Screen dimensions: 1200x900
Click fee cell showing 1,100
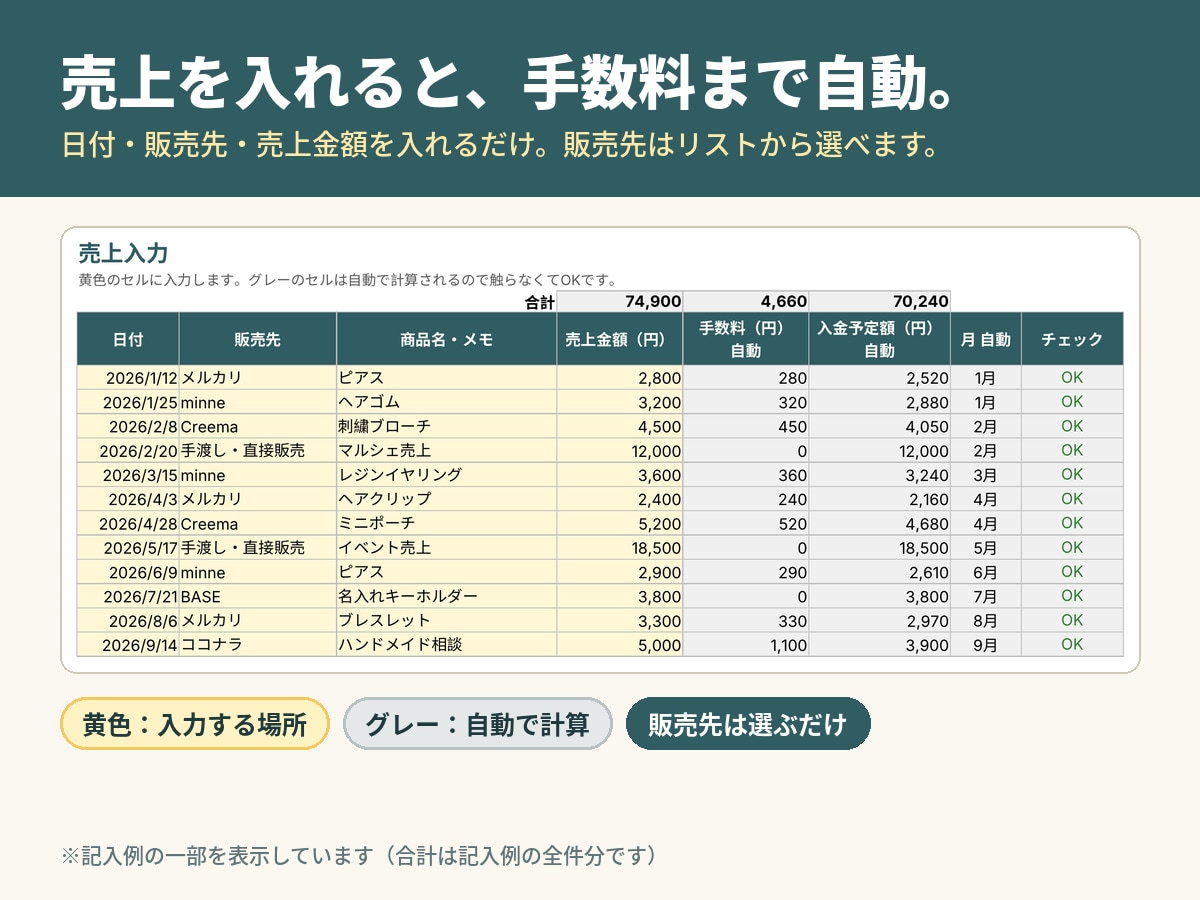(746, 645)
